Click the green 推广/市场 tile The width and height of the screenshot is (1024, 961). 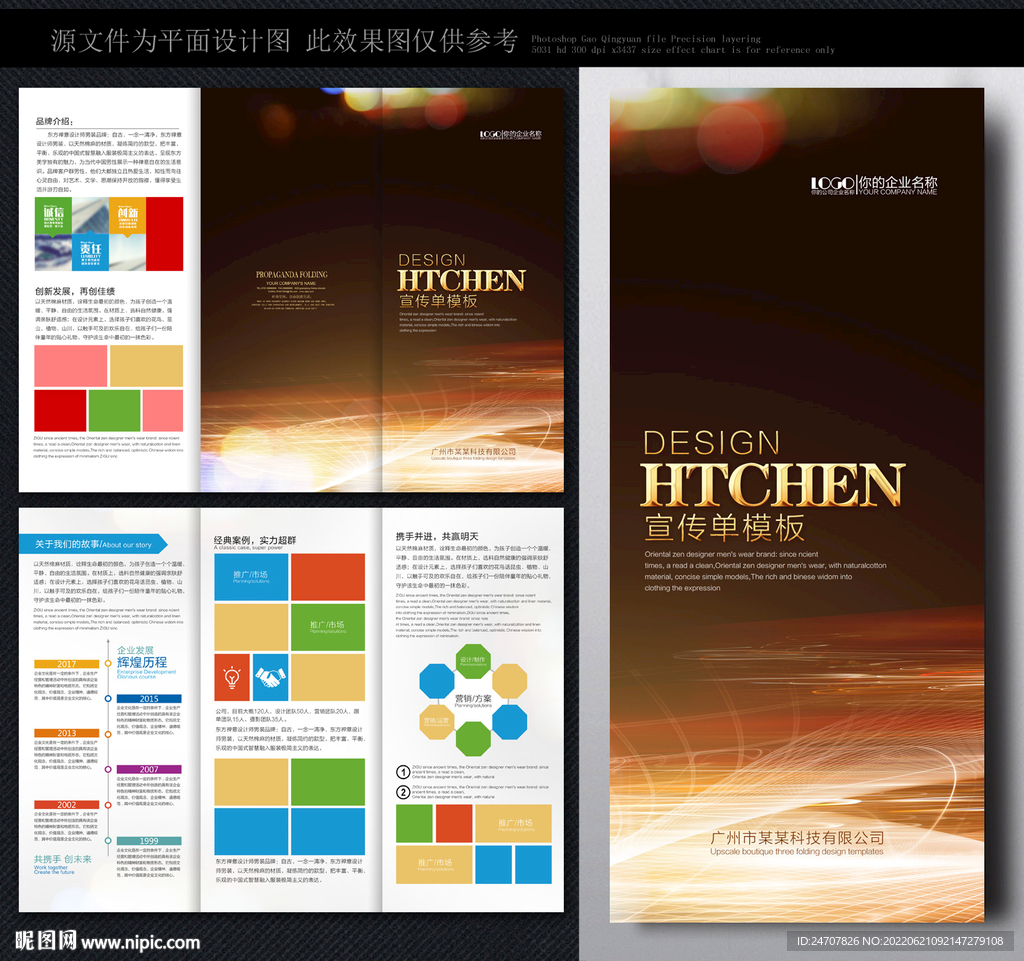click(x=328, y=627)
